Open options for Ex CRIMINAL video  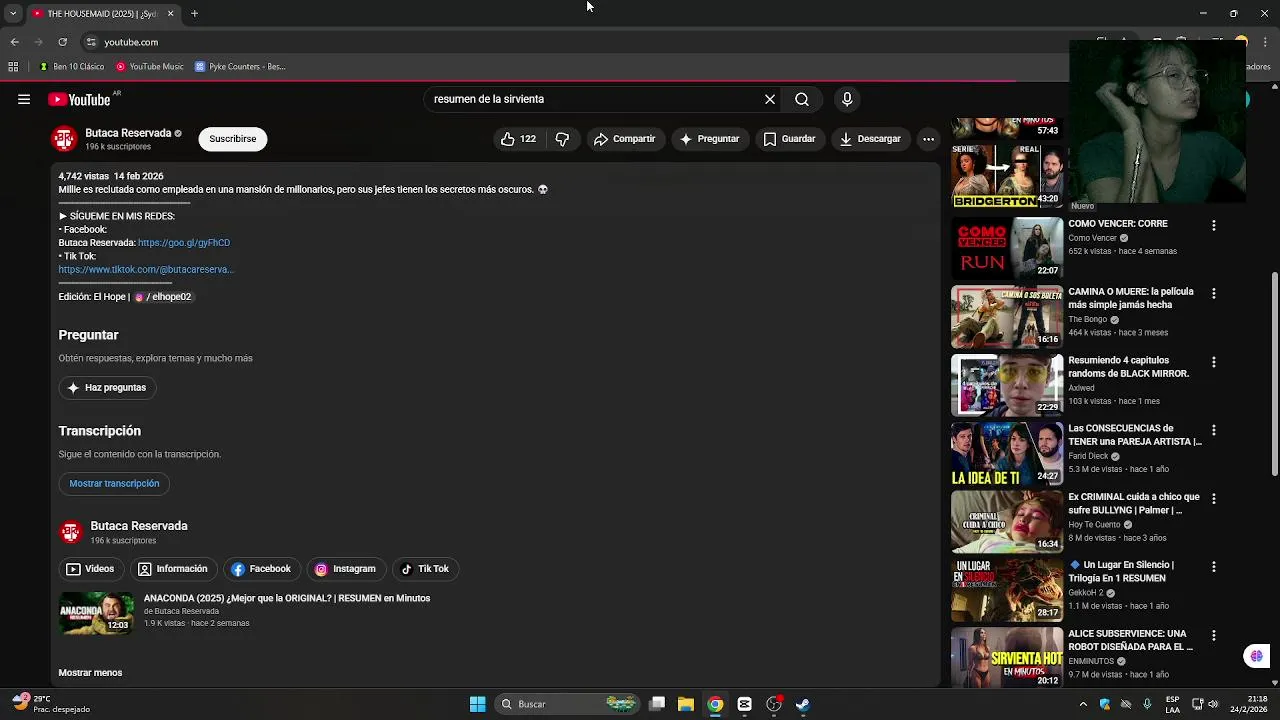(x=1214, y=498)
